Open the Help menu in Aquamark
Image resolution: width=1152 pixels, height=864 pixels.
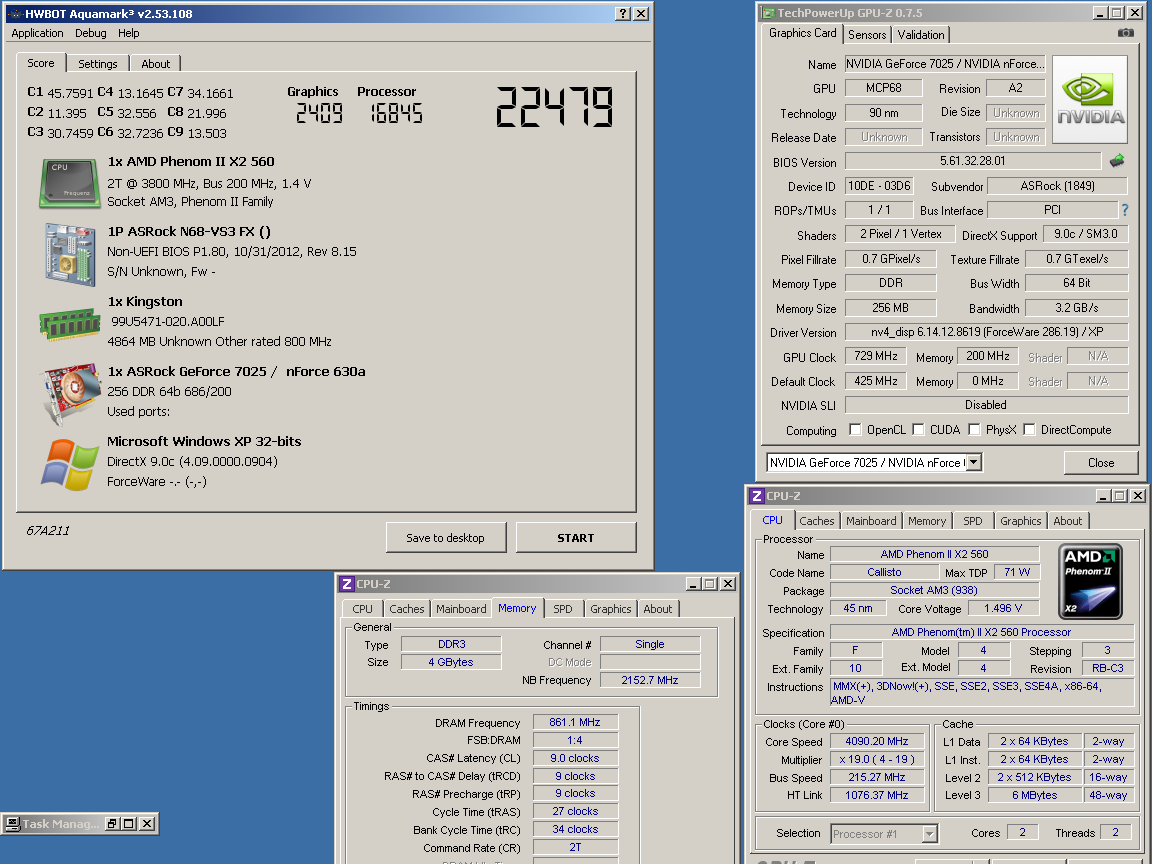pos(129,33)
